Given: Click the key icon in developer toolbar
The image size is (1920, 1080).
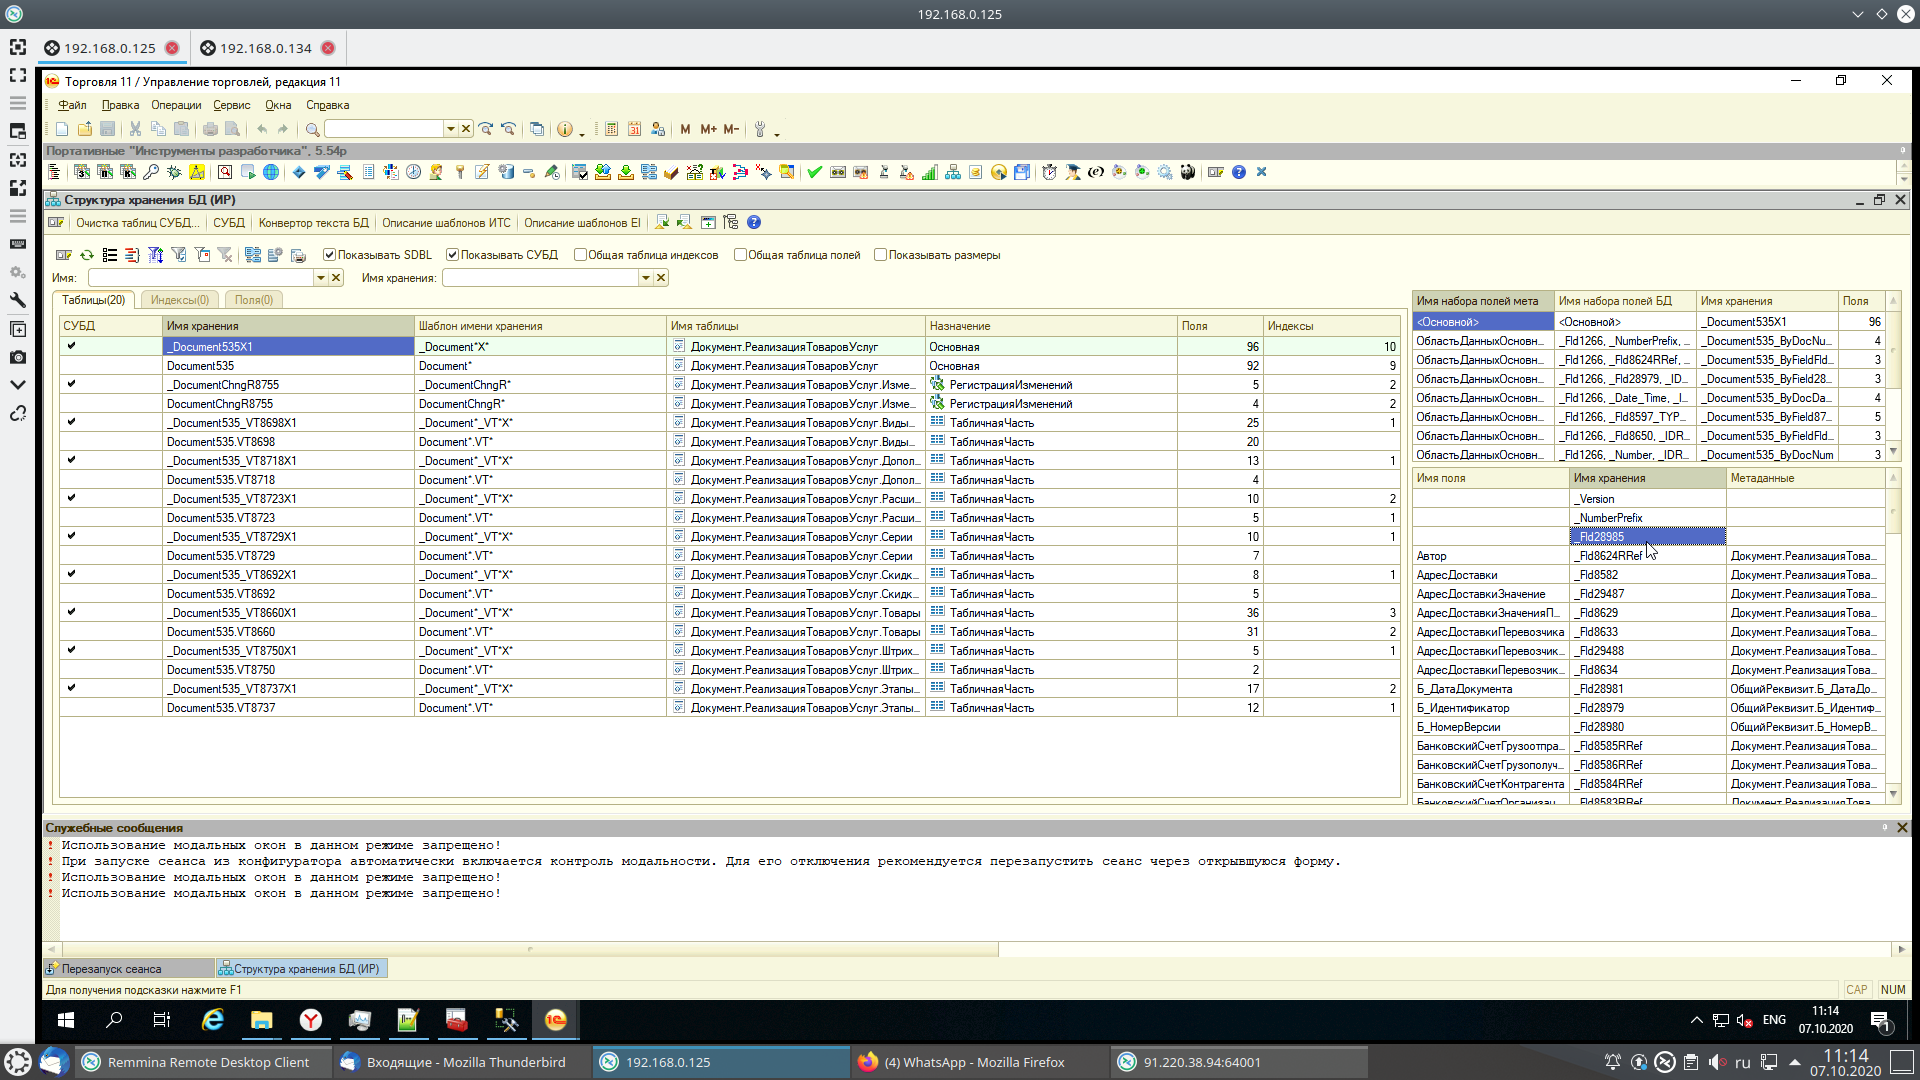Looking at the screenshot, I should point(151,172).
